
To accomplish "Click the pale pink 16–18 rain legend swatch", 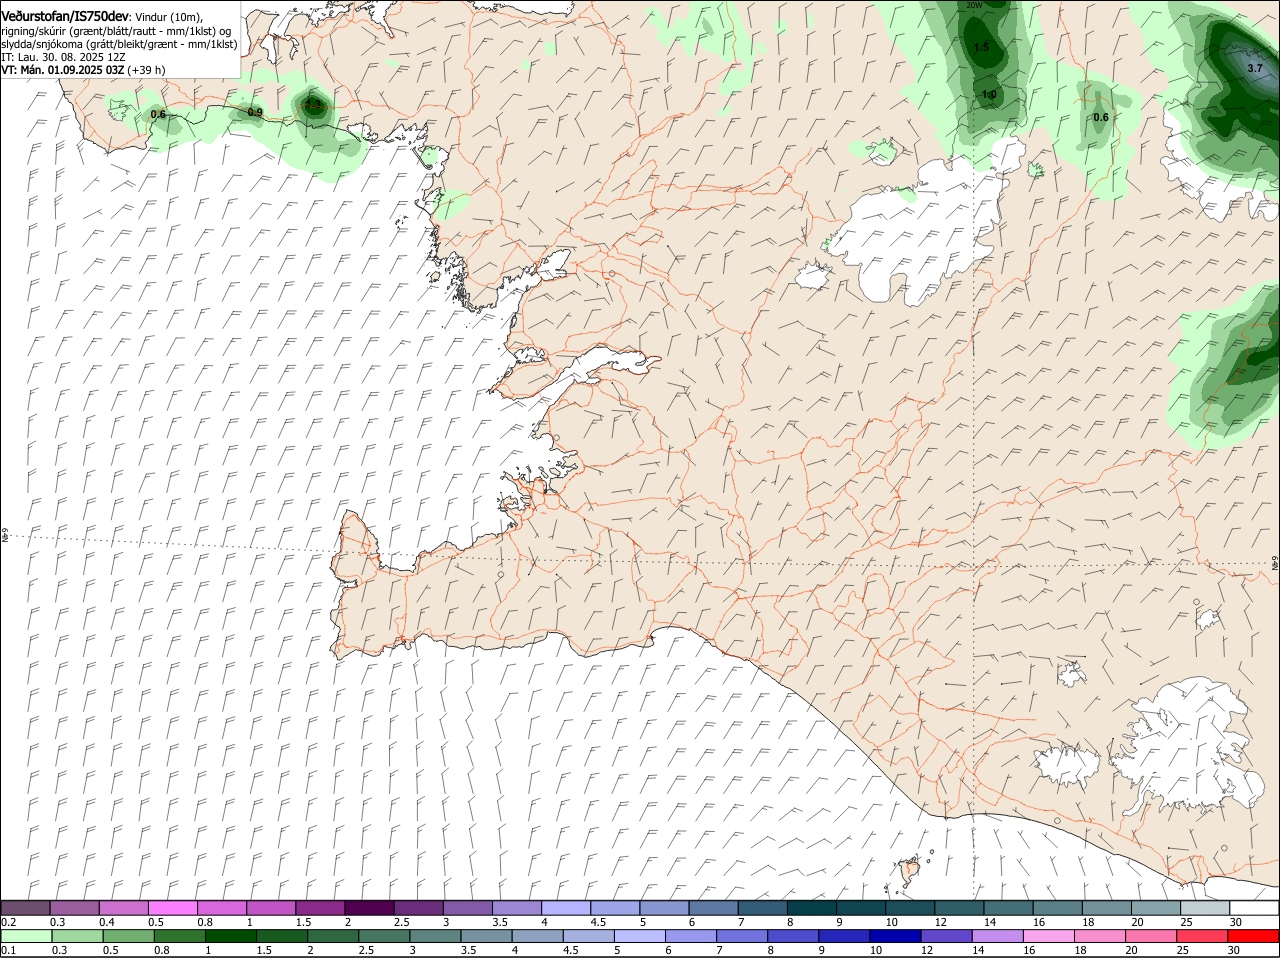I will (x=1048, y=936).
